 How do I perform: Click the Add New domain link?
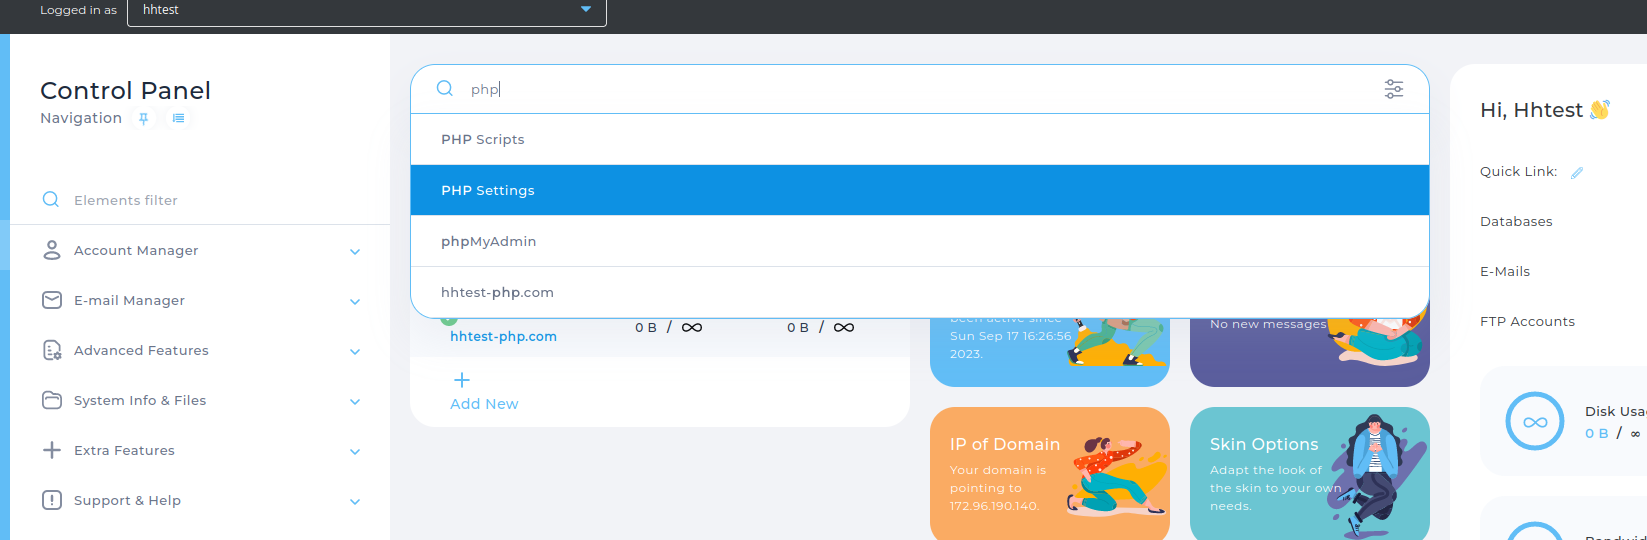pyautogui.click(x=484, y=404)
